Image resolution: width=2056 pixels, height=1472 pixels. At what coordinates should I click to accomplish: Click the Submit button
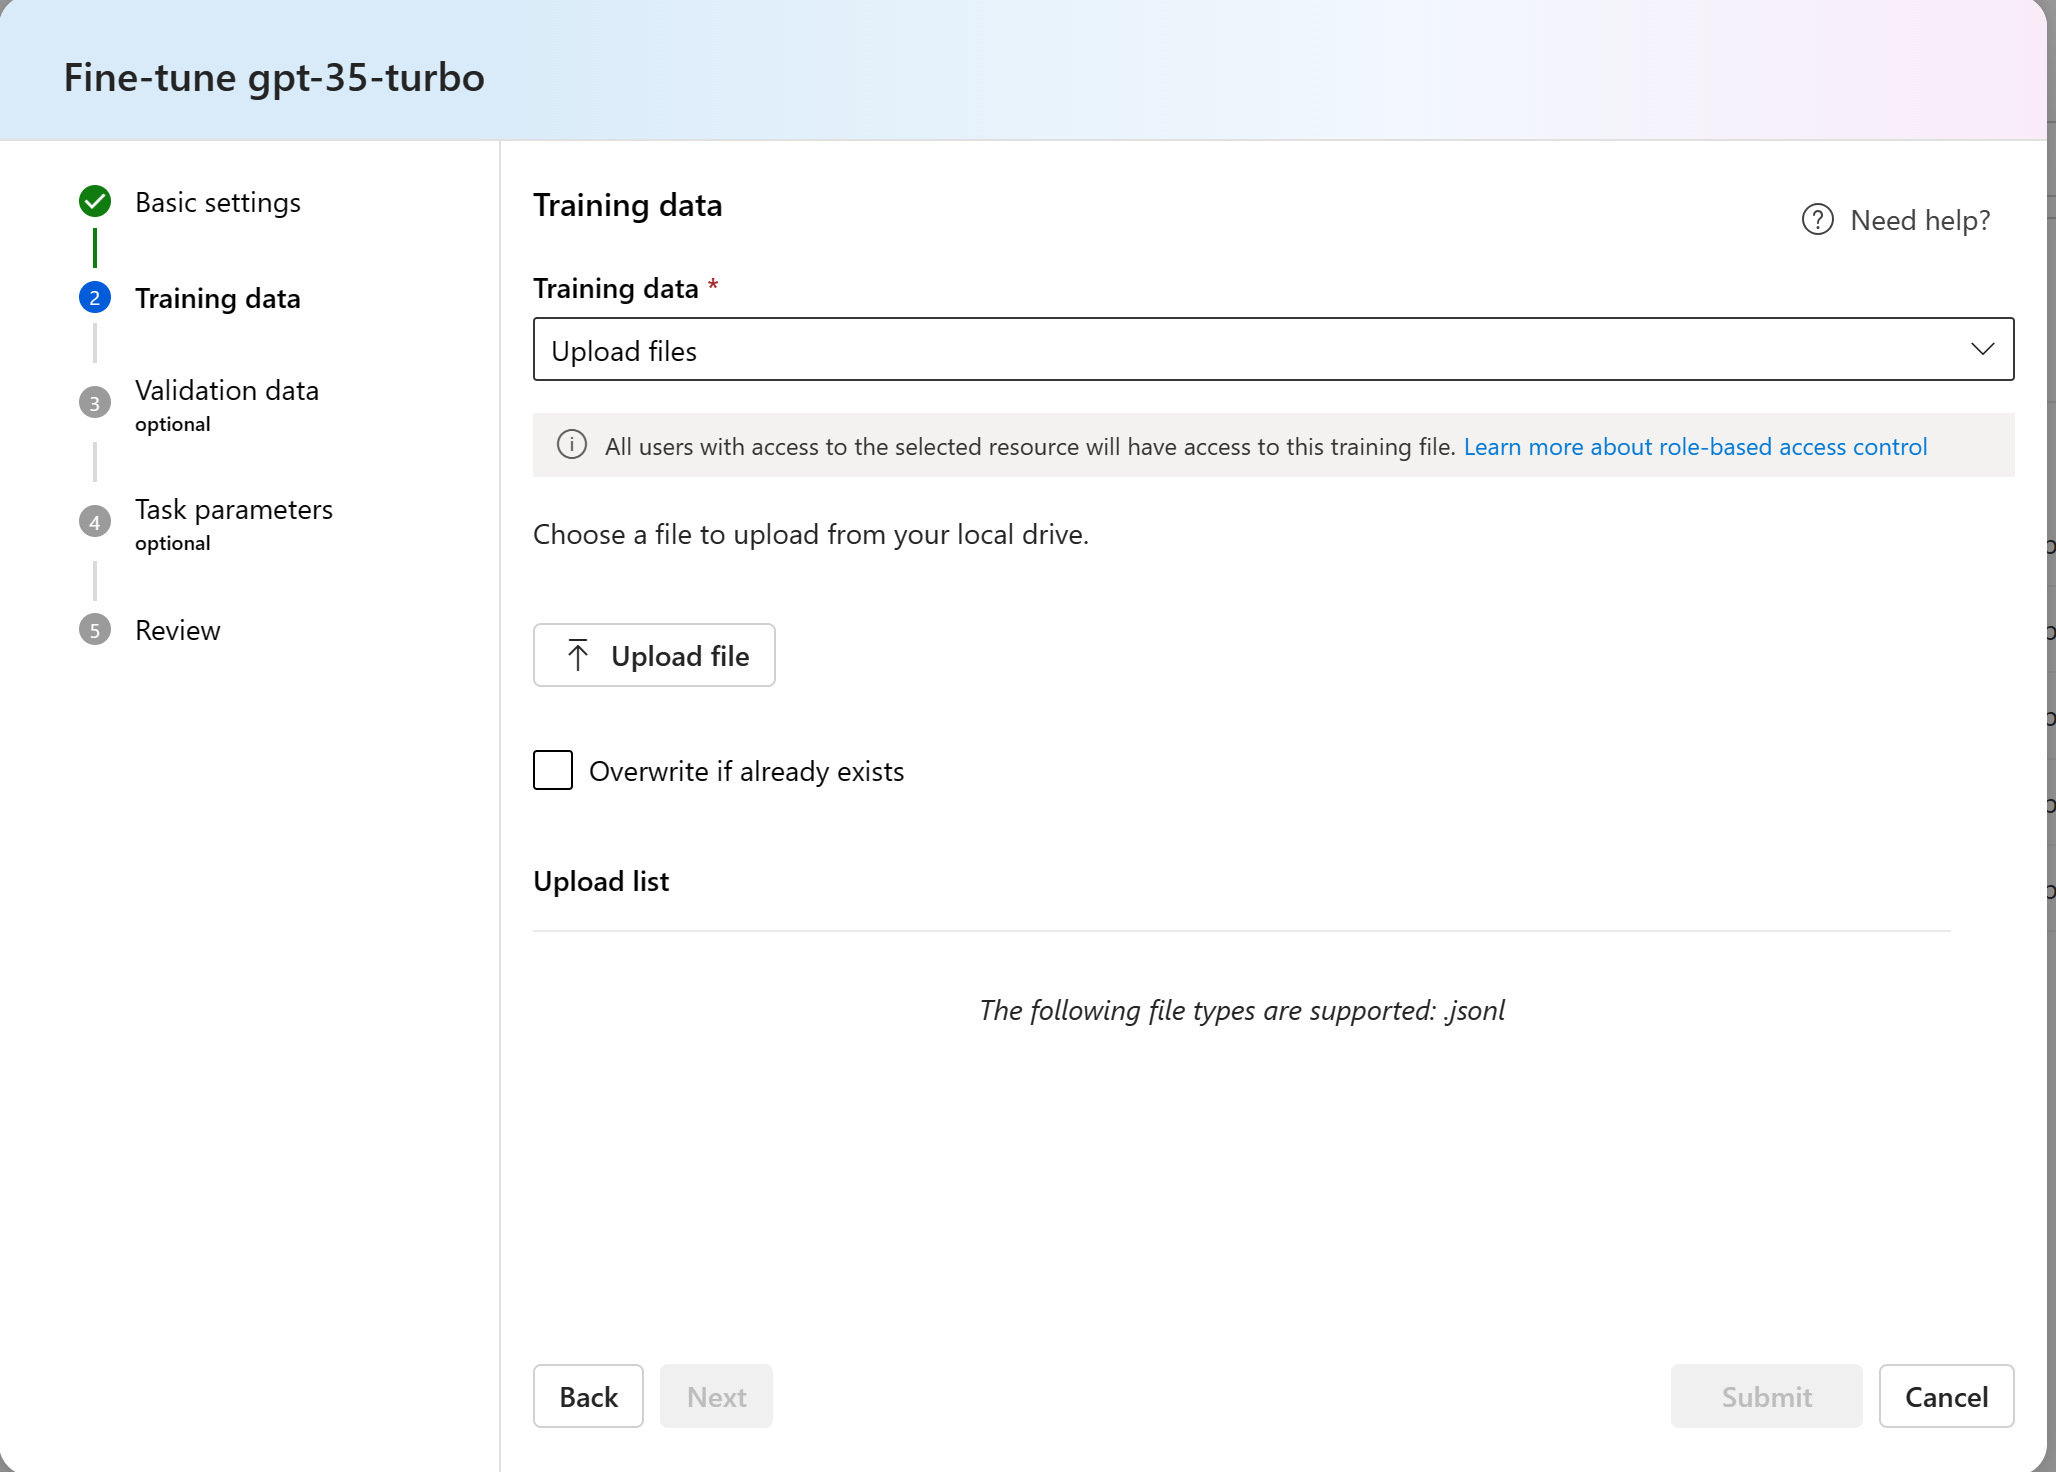1766,1396
